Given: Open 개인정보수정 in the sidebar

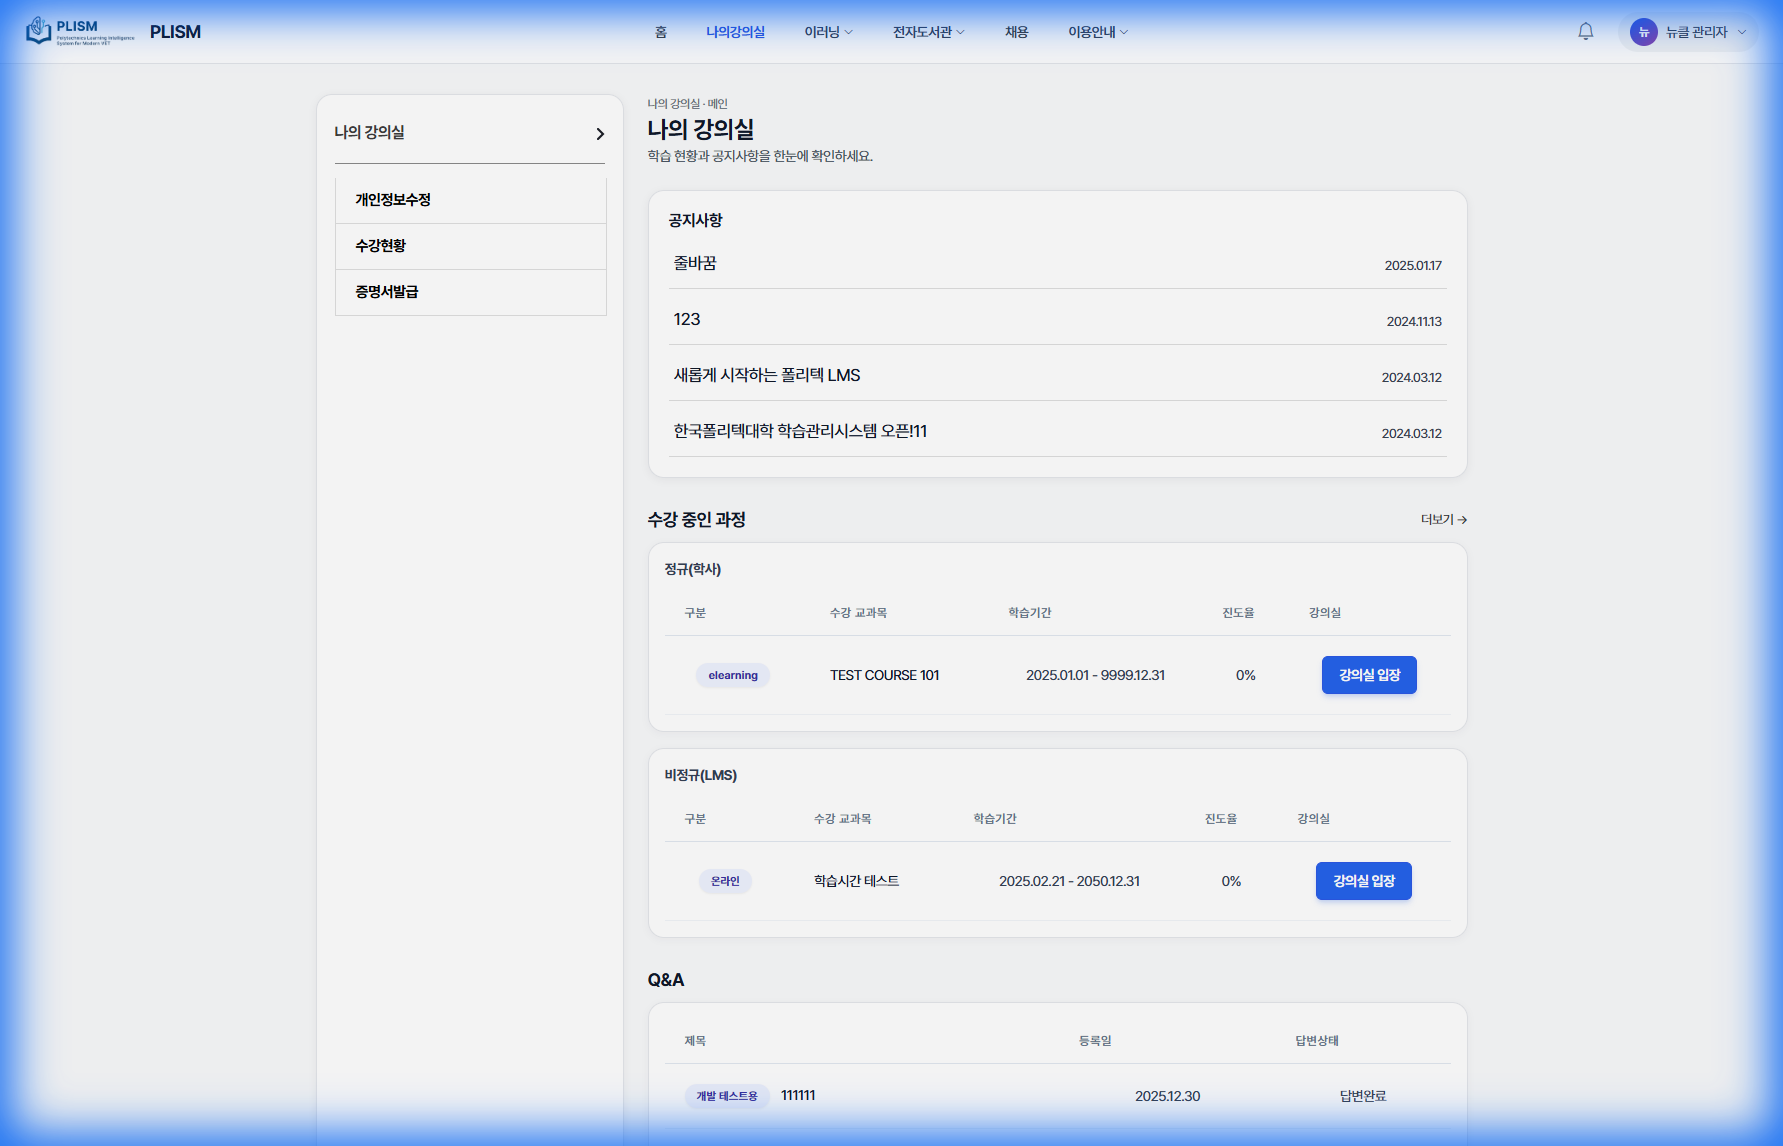Looking at the screenshot, I should (x=393, y=200).
